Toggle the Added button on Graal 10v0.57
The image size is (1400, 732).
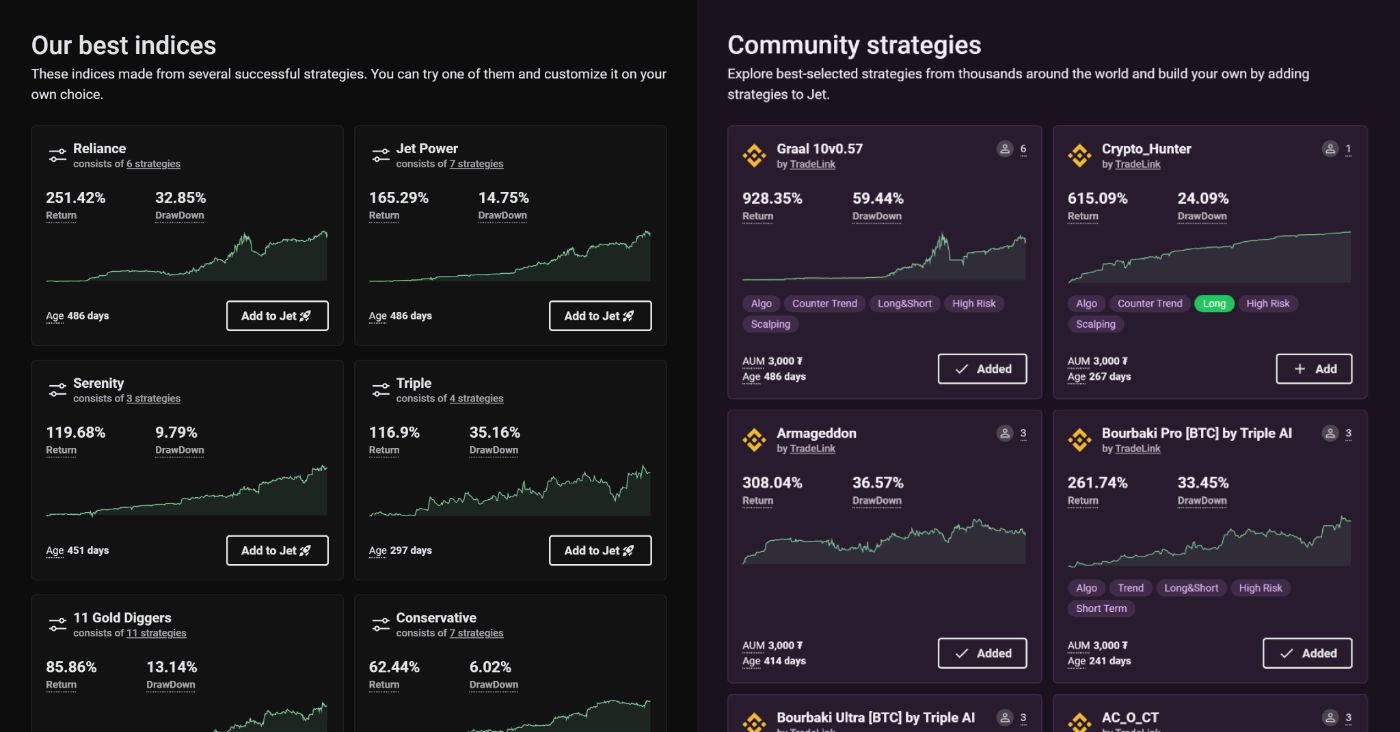click(x=983, y=369)
